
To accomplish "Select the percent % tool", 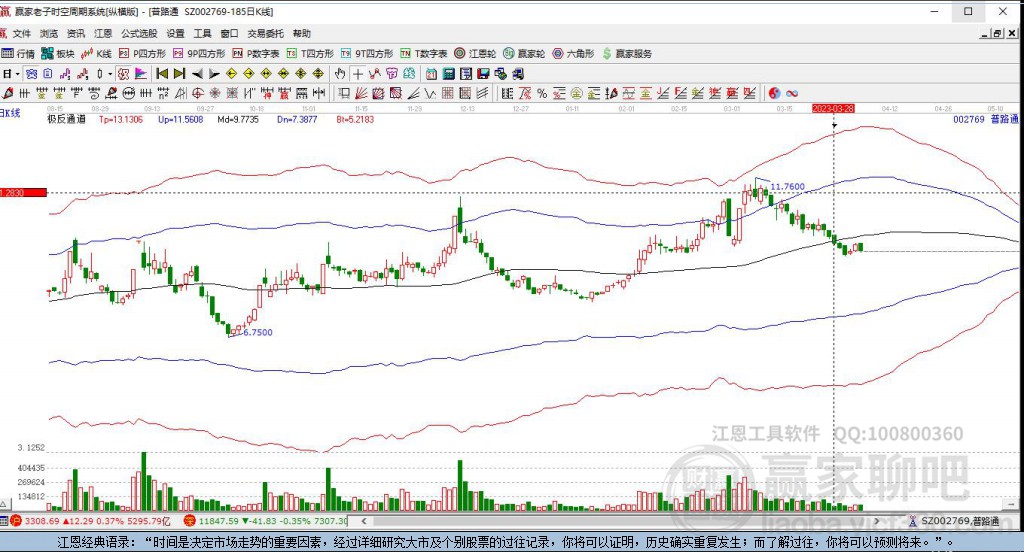I will [x=542, y=93].
